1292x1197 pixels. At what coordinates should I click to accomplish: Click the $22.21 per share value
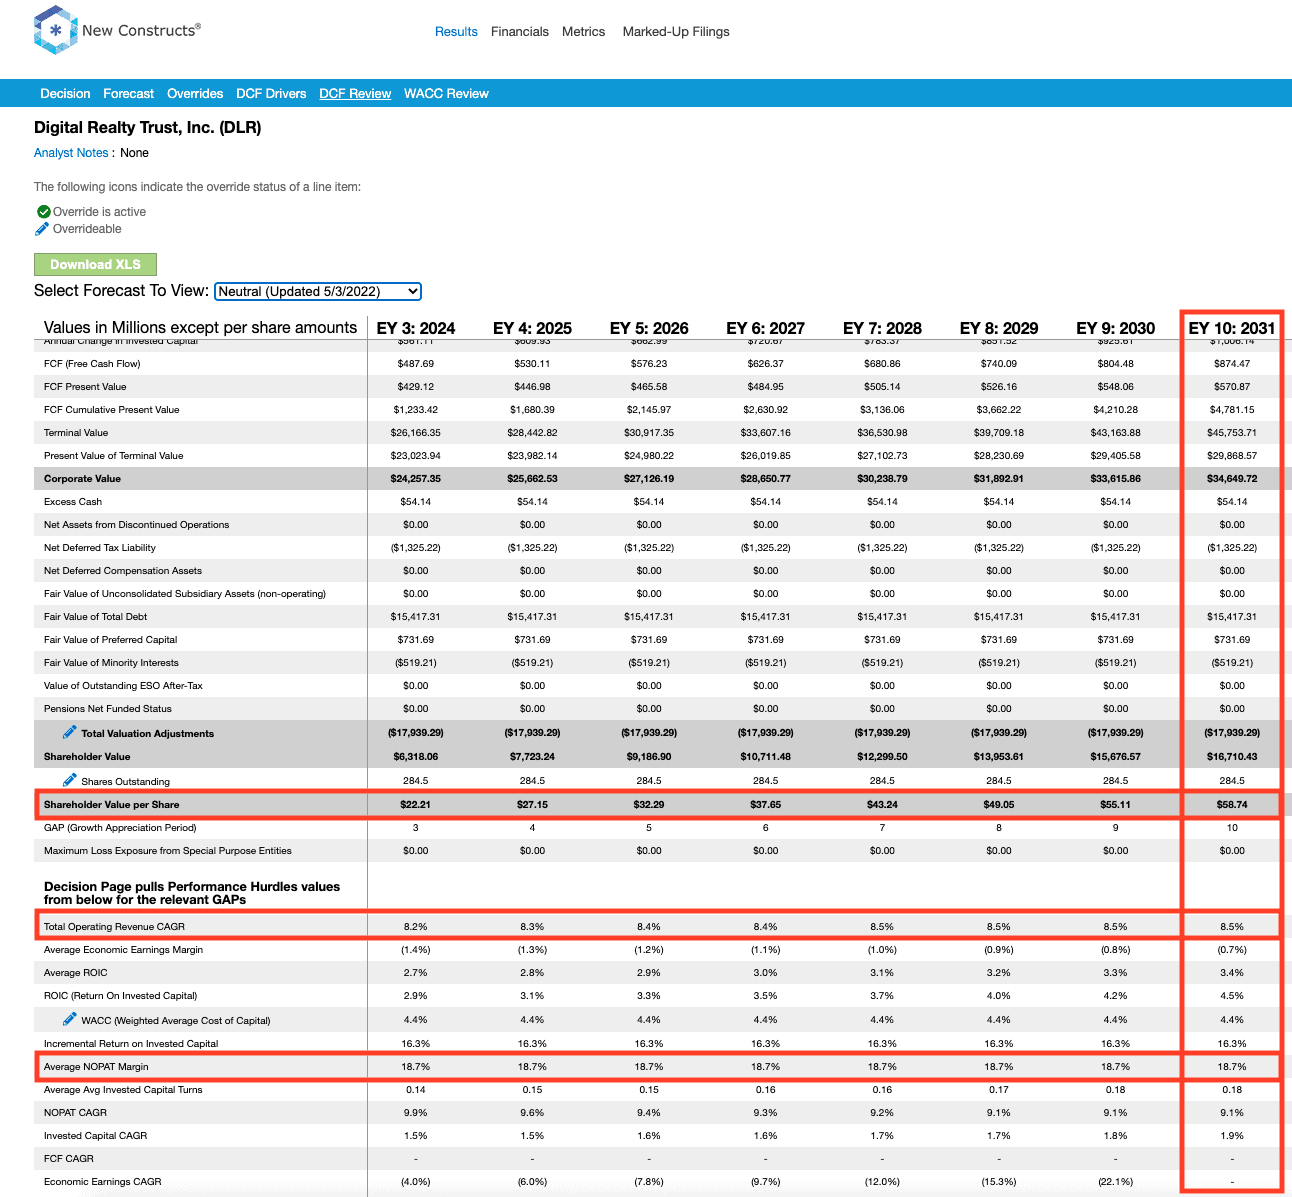(x=416, y=805)
